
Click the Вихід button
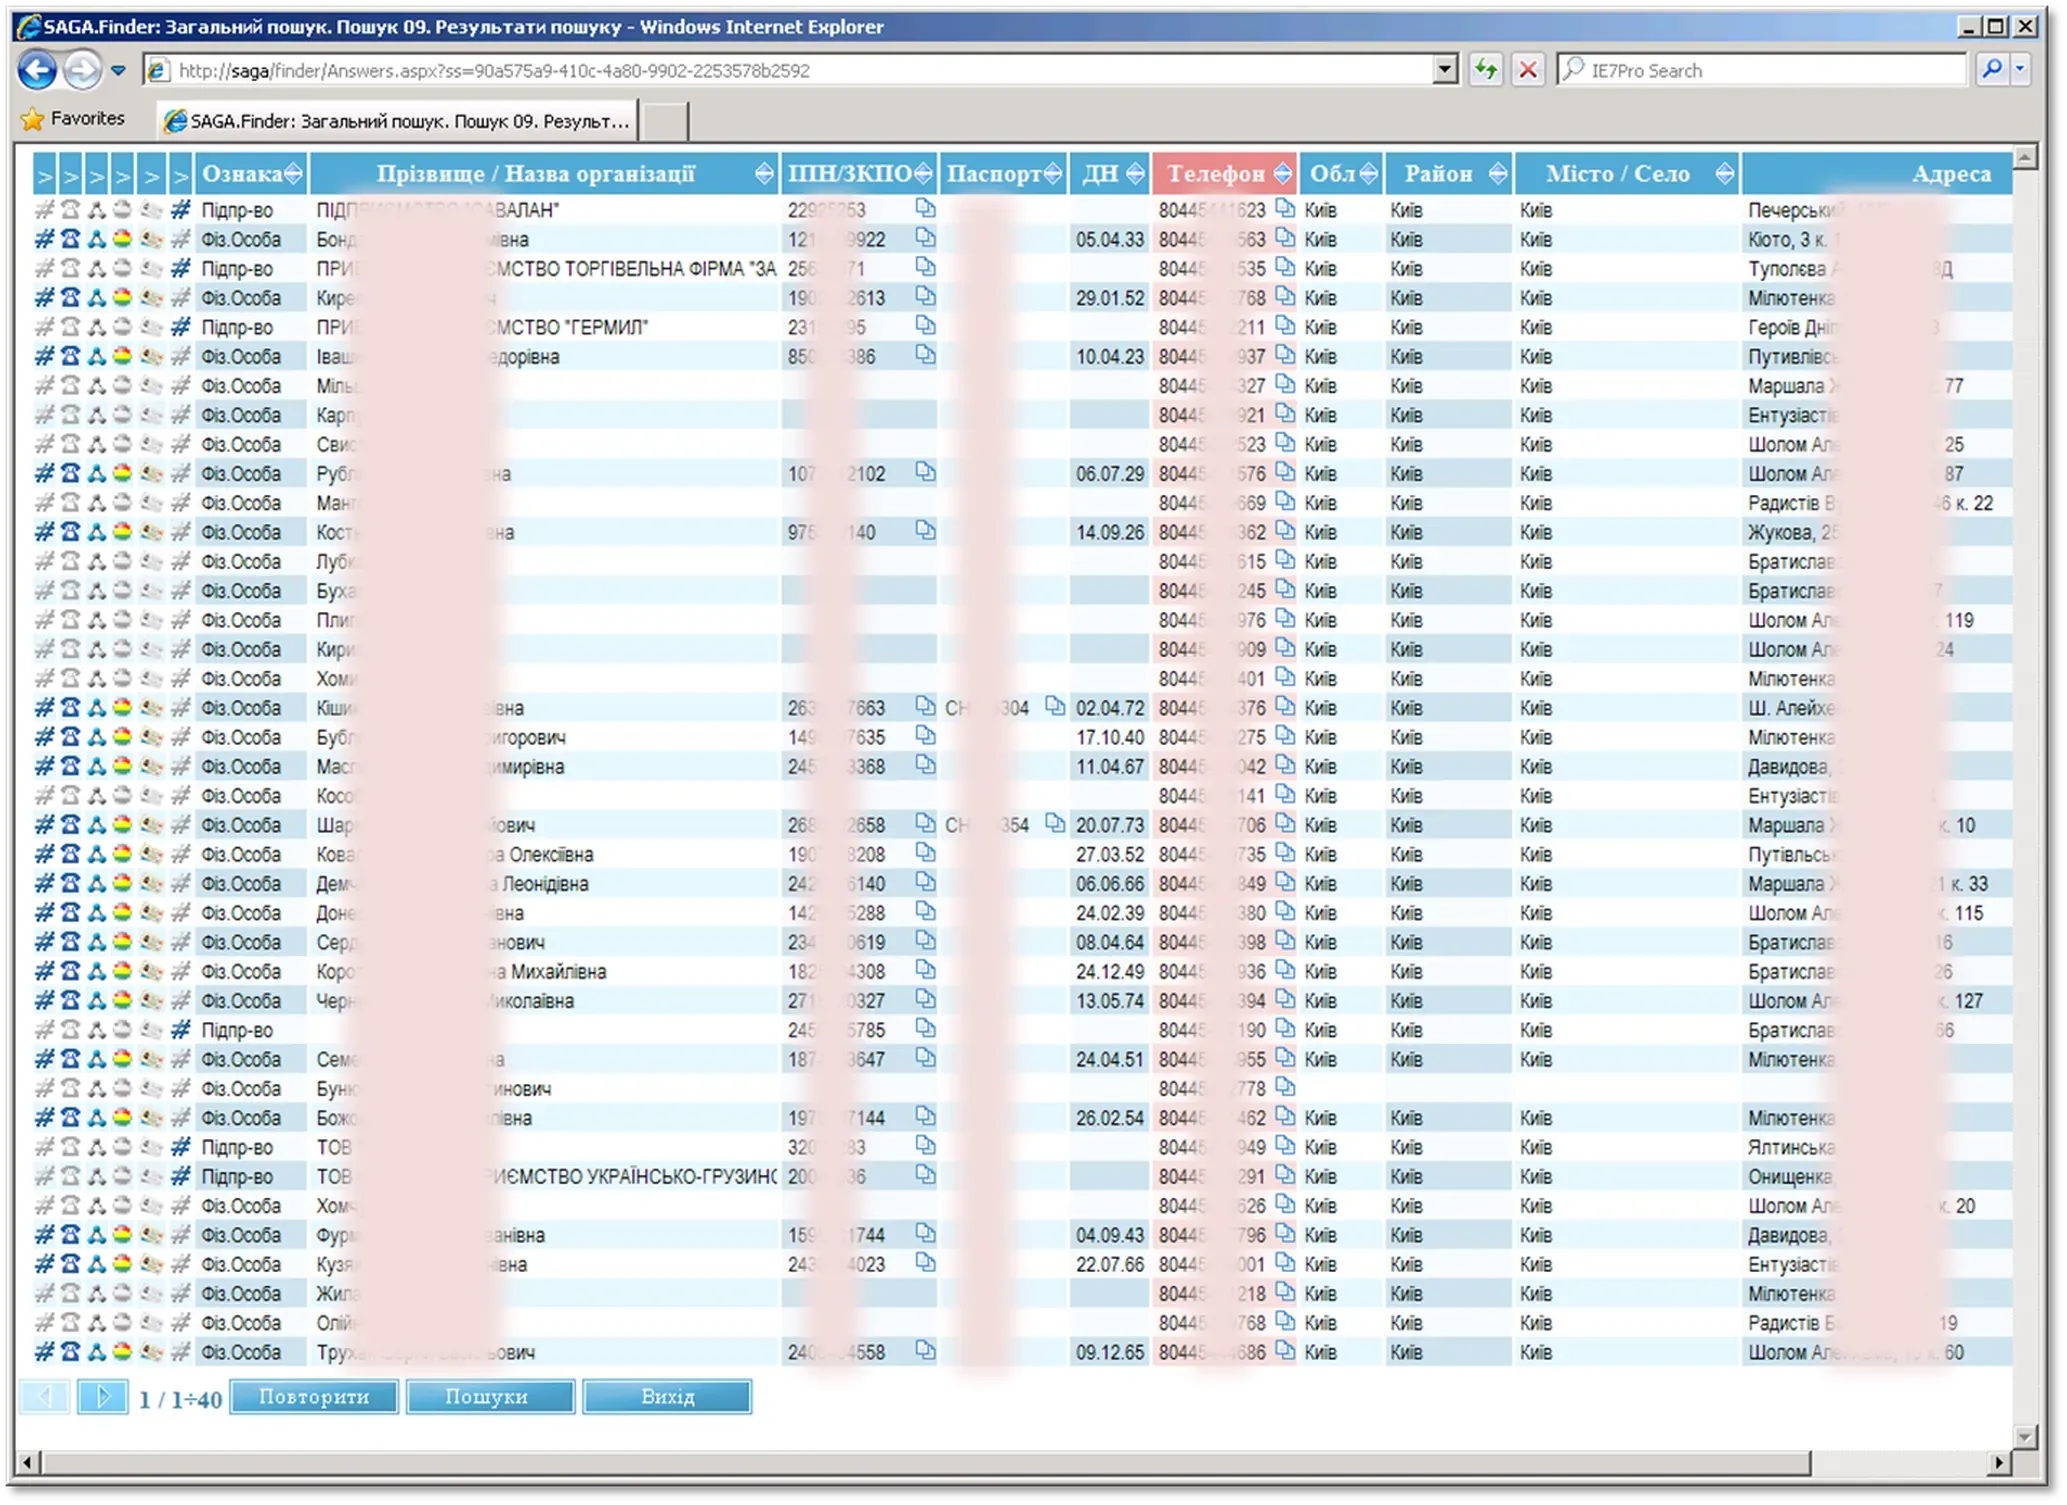(667, 1397)
